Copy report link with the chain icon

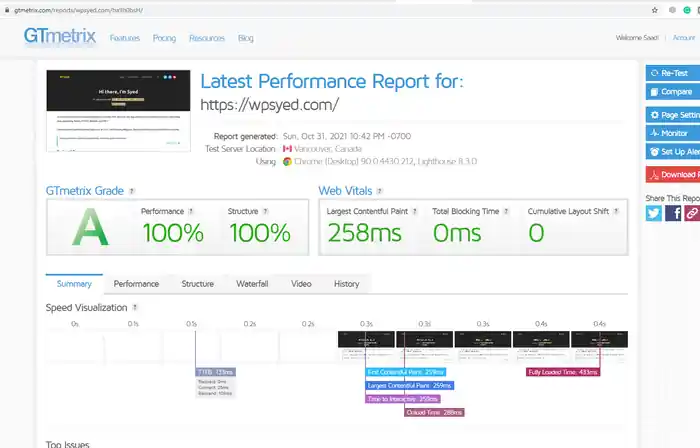[692, 213]
